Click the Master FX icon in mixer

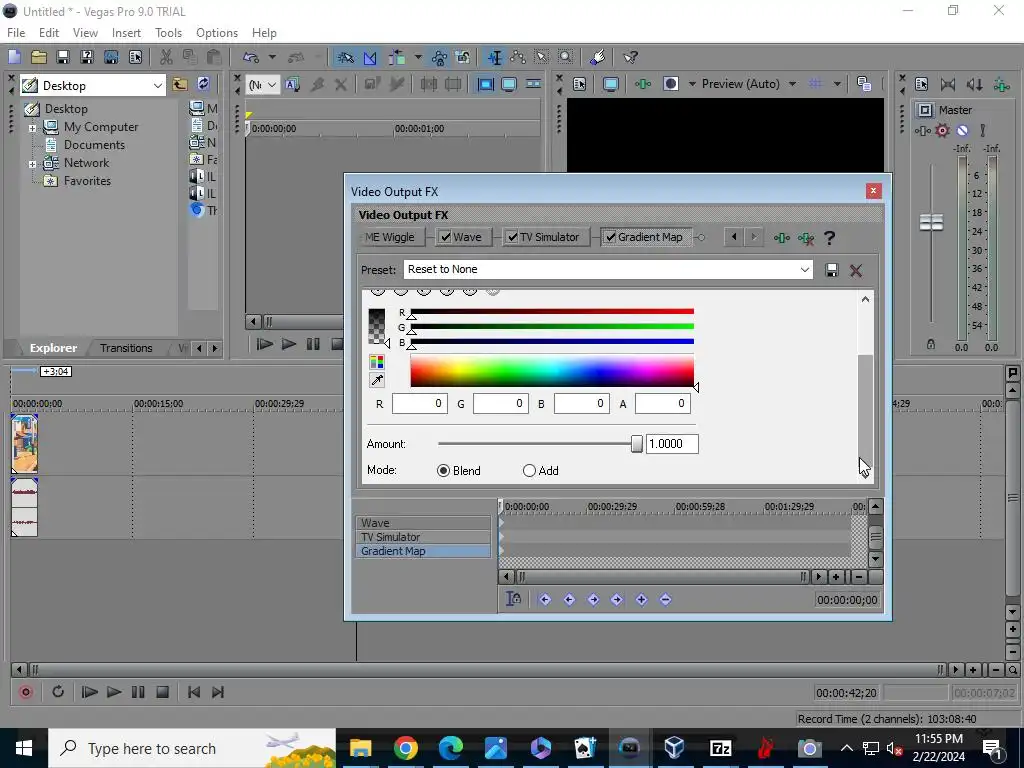coord(923,131)
